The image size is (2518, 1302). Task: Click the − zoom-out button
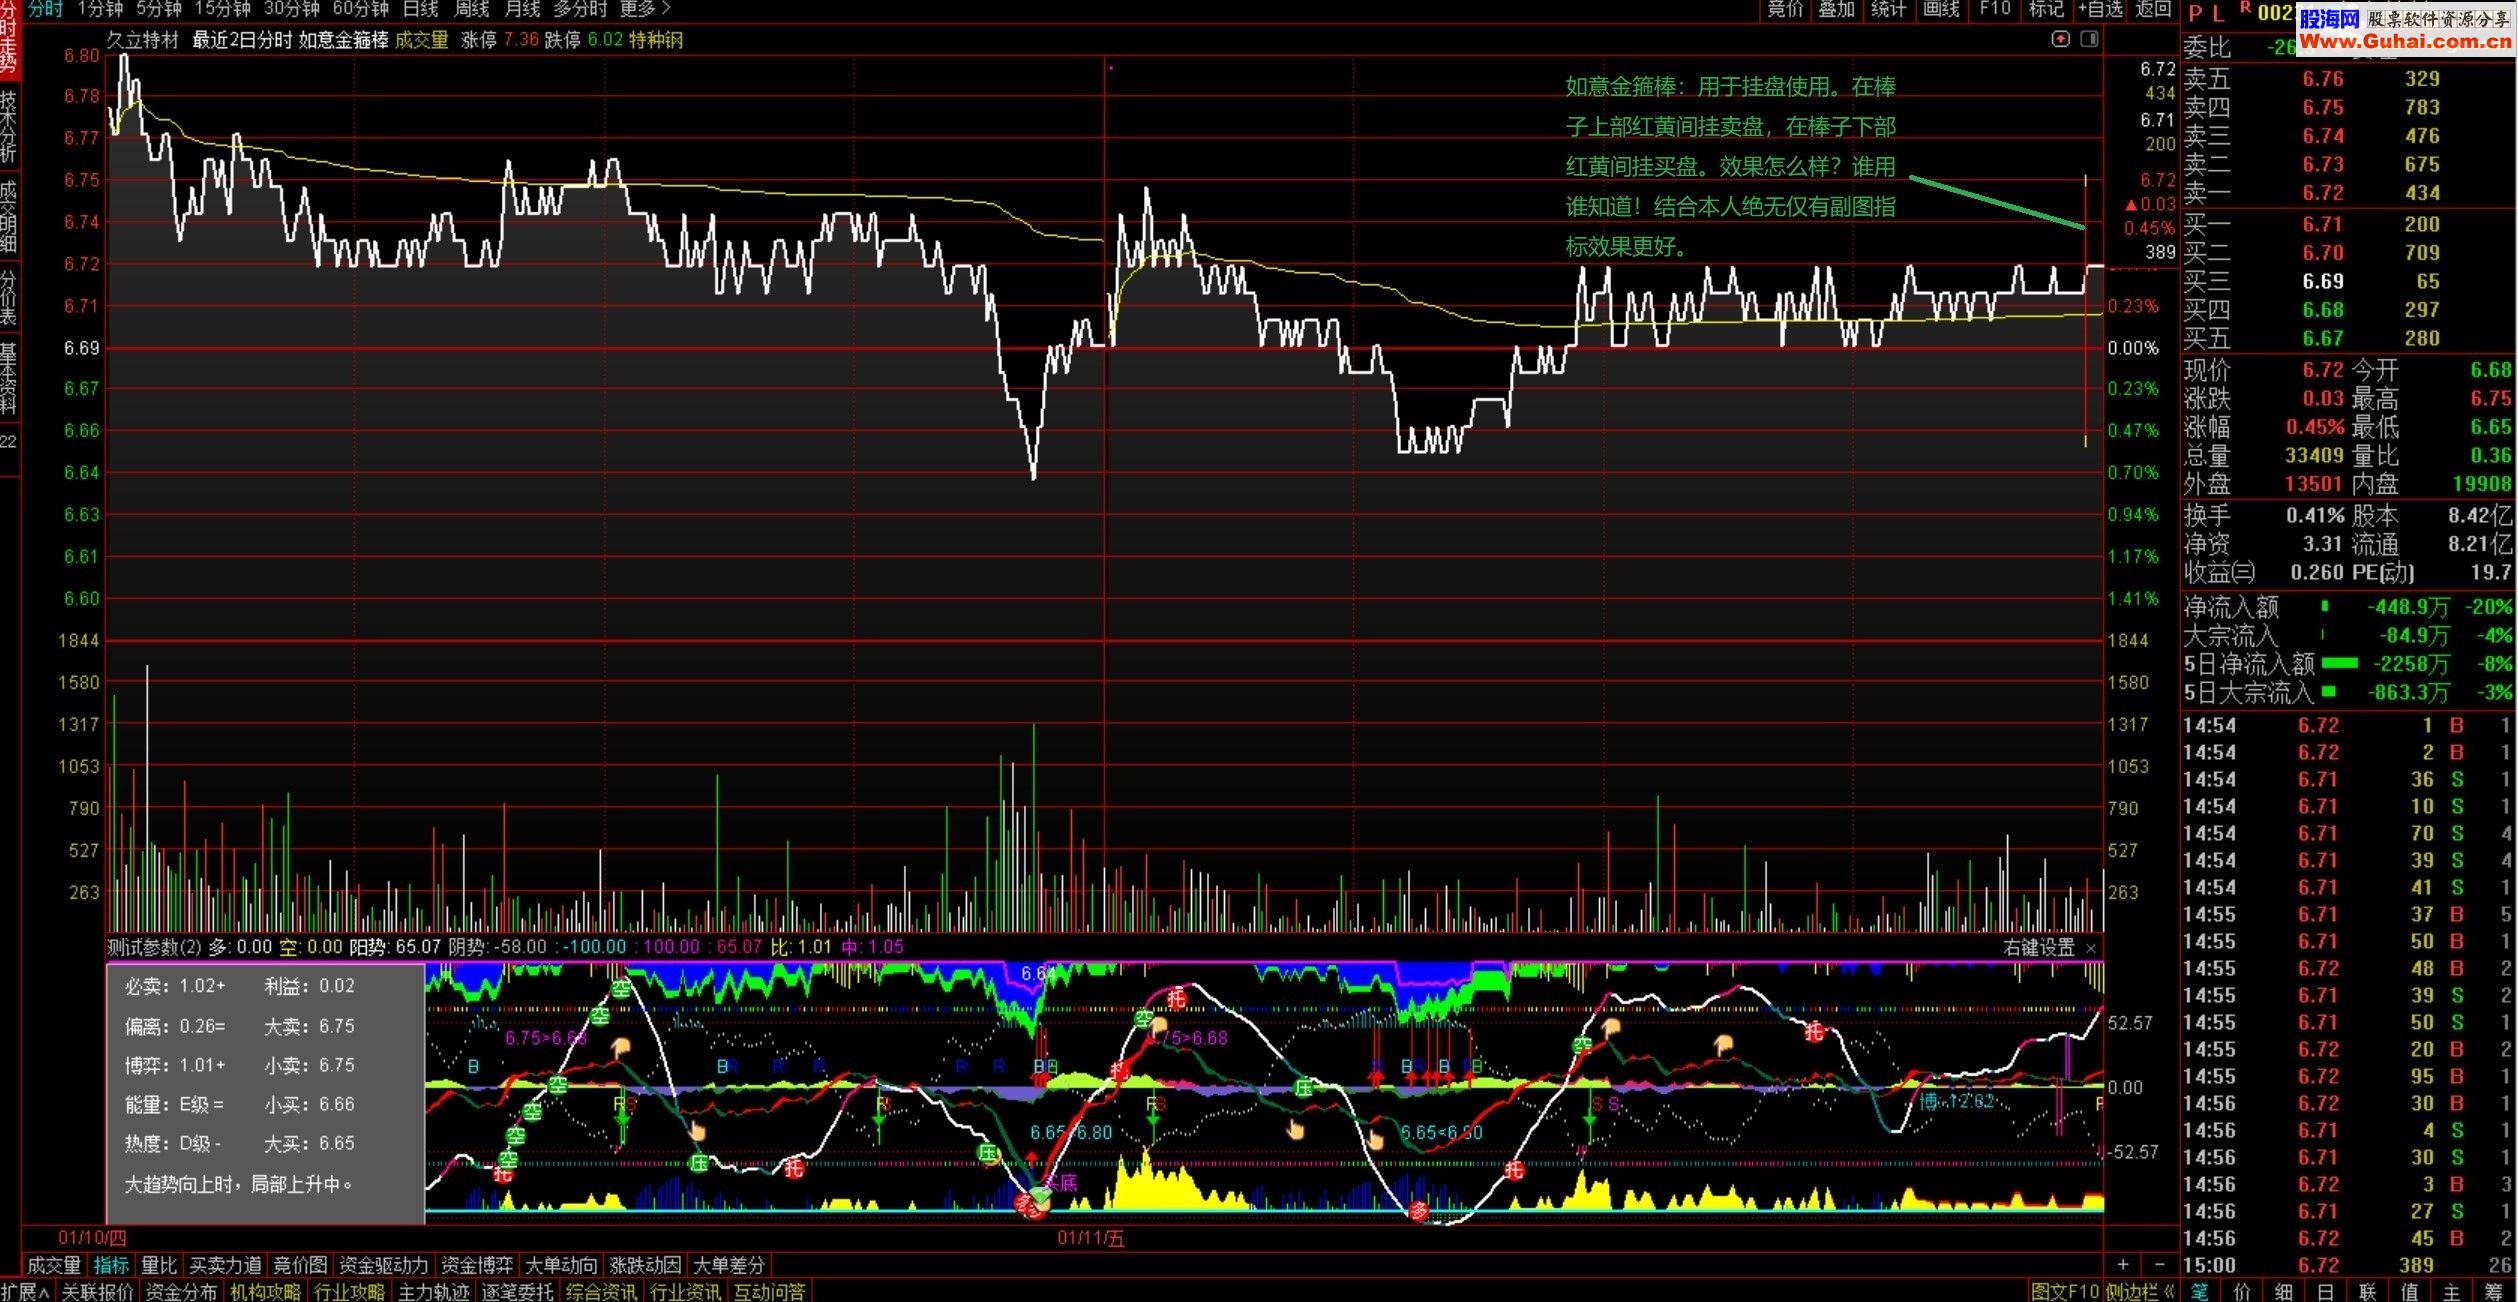(2159, 1264)
